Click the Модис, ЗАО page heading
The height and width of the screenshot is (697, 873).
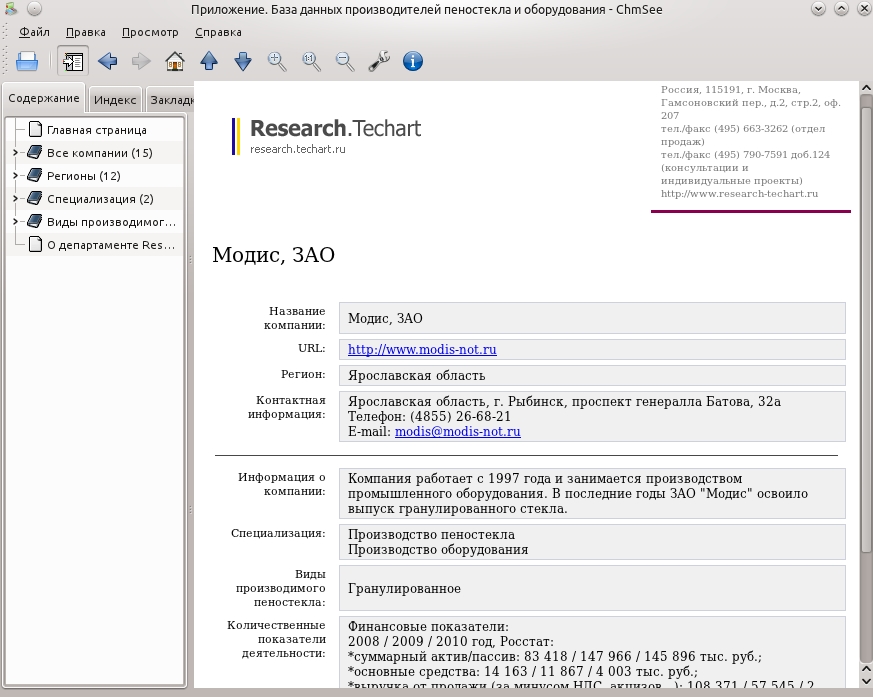pos(273,254)
